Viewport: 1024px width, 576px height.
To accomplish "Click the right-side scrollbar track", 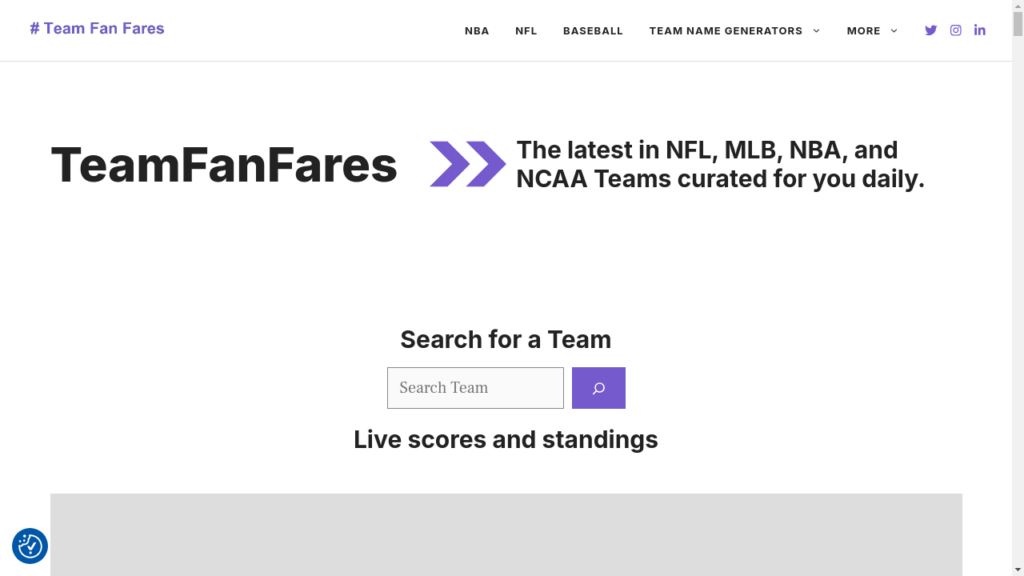I will (x=1017, y=300).
